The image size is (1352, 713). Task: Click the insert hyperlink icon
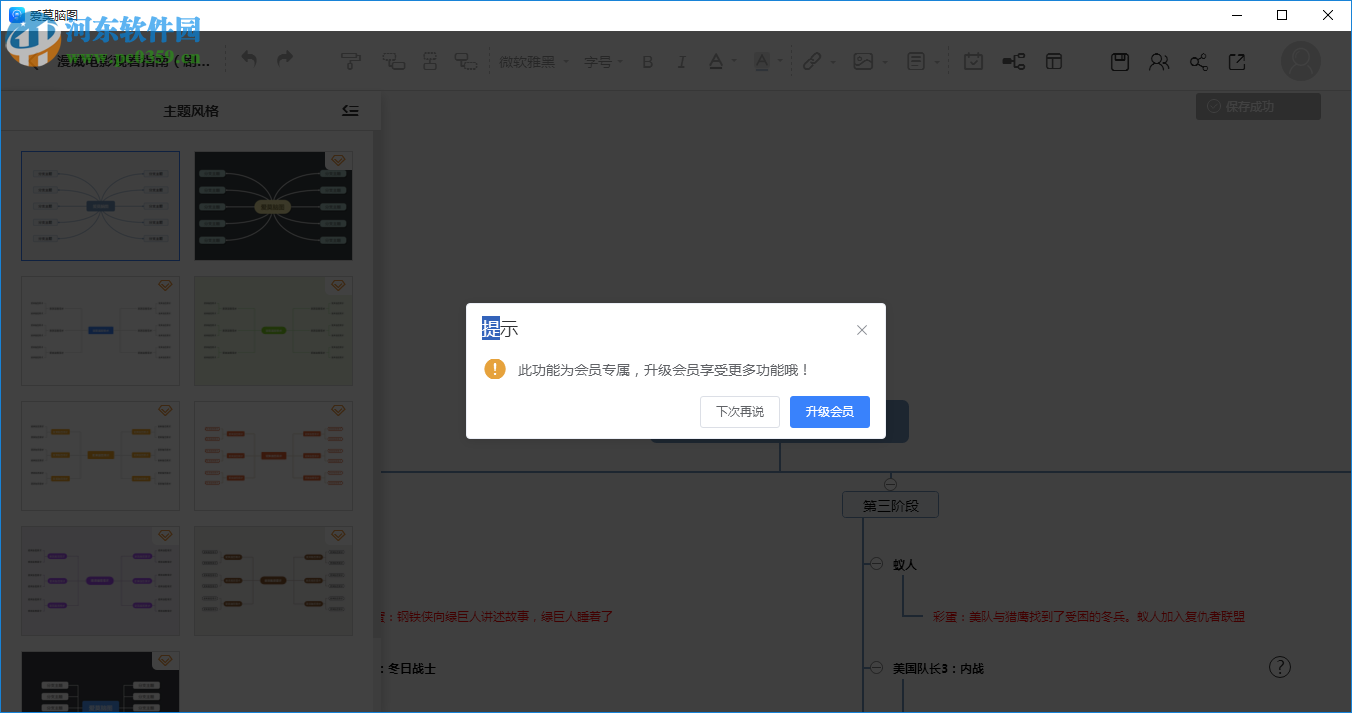tap(812, 60)
